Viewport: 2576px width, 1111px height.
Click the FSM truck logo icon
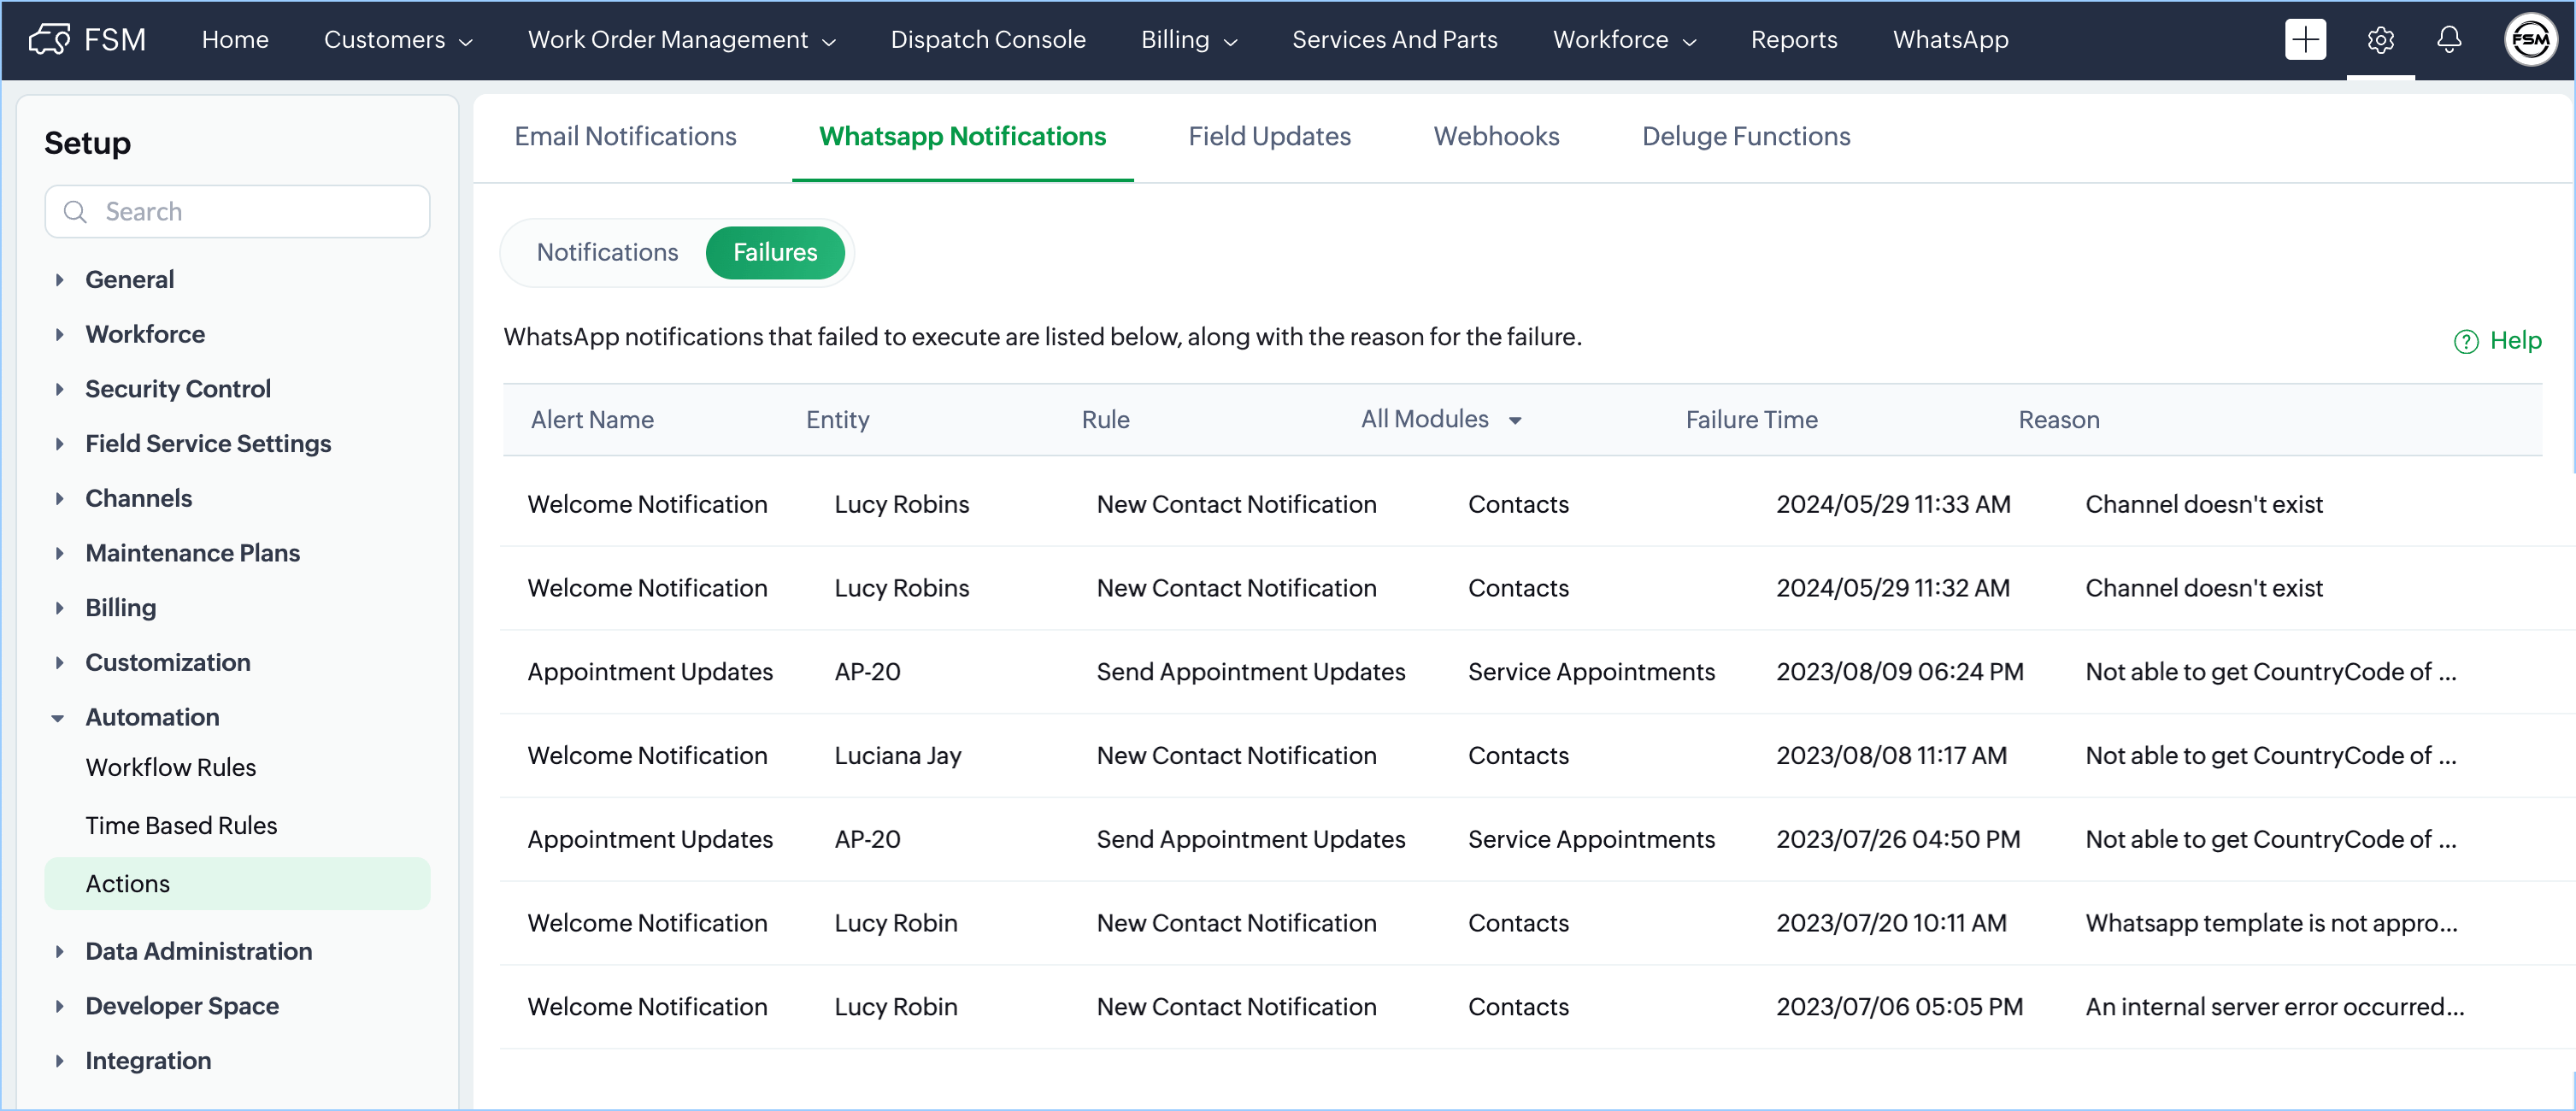coord(50,40)
